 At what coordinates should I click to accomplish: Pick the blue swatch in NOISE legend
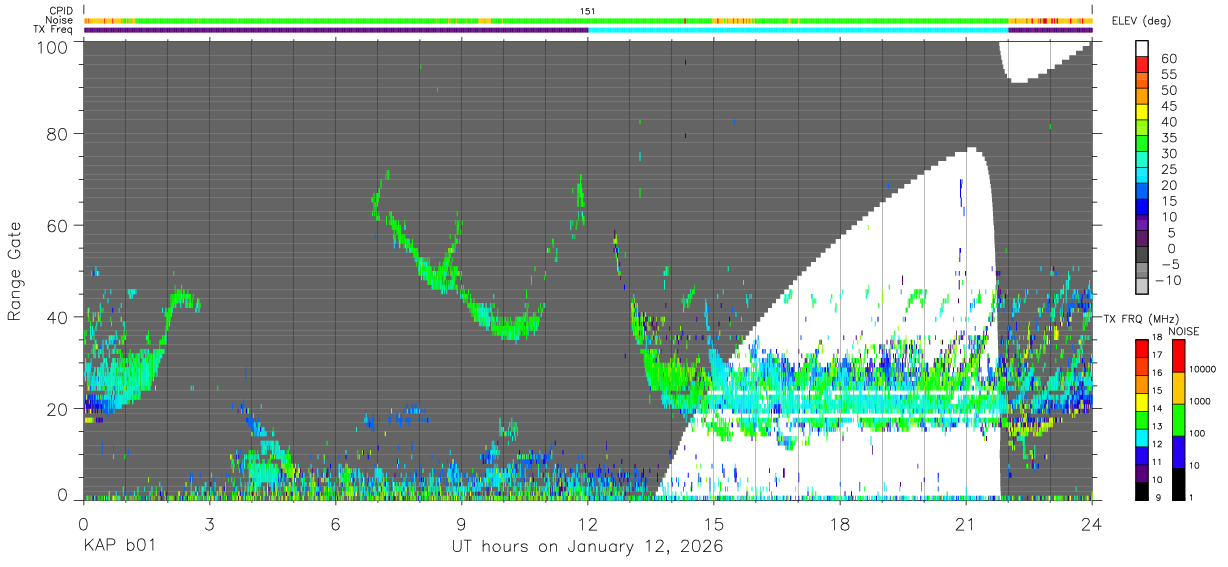pyautogui.click(x=1179, y=451)
